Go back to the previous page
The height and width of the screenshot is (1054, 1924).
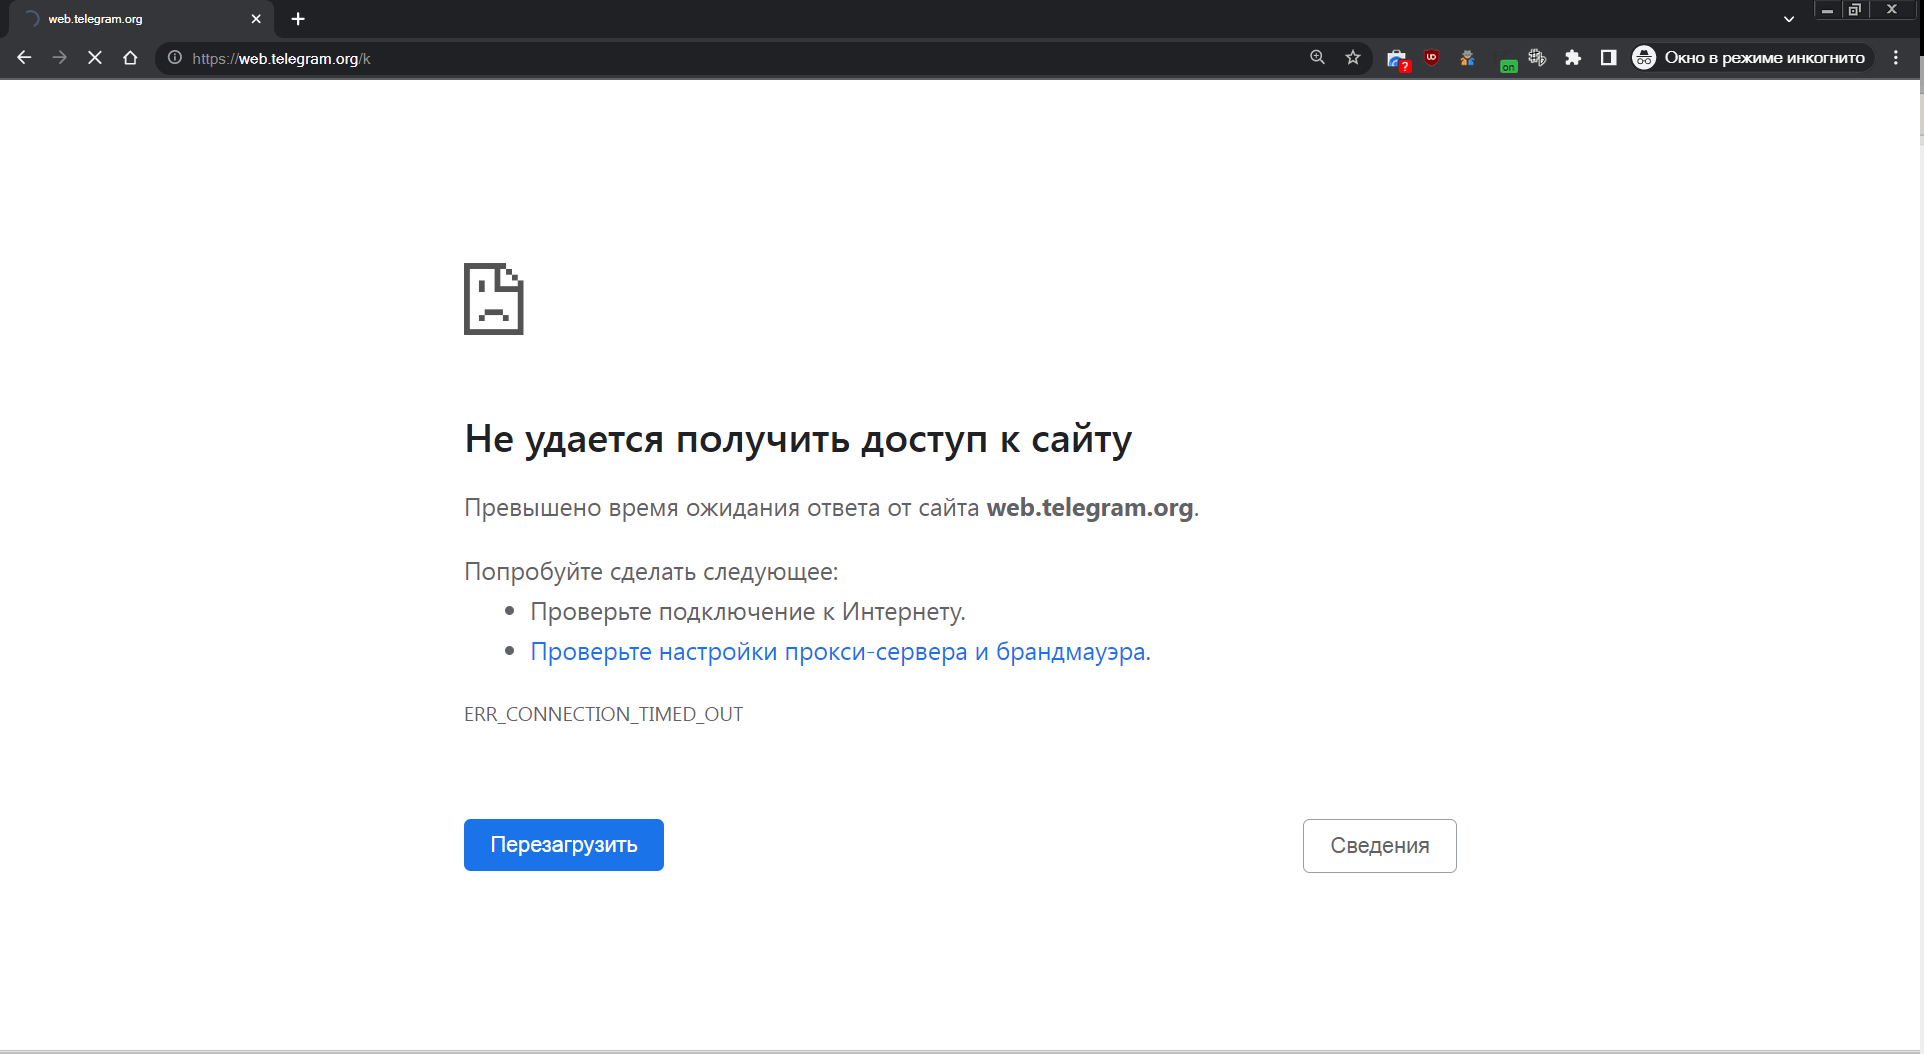[24, 58]
